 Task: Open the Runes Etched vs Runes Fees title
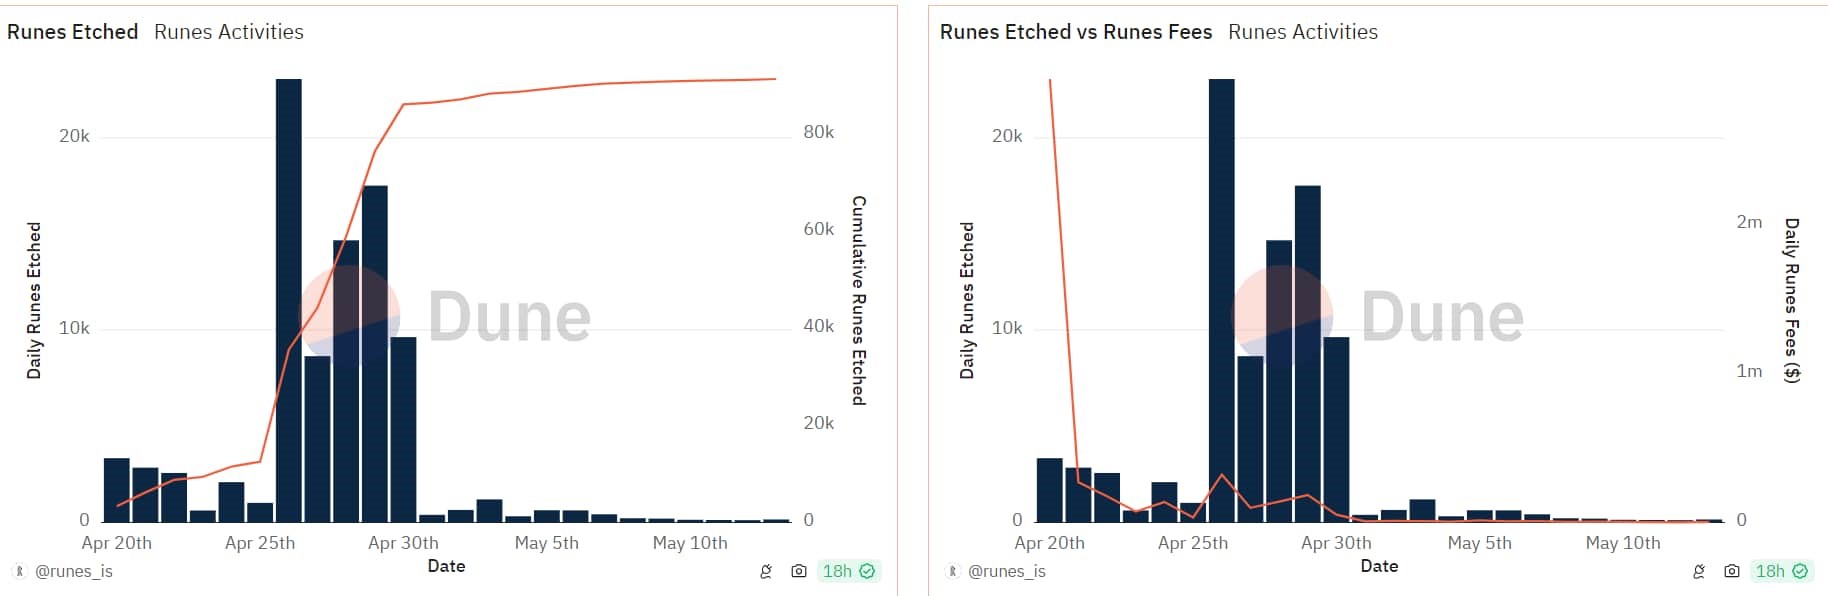click(x=1075, y=32)
